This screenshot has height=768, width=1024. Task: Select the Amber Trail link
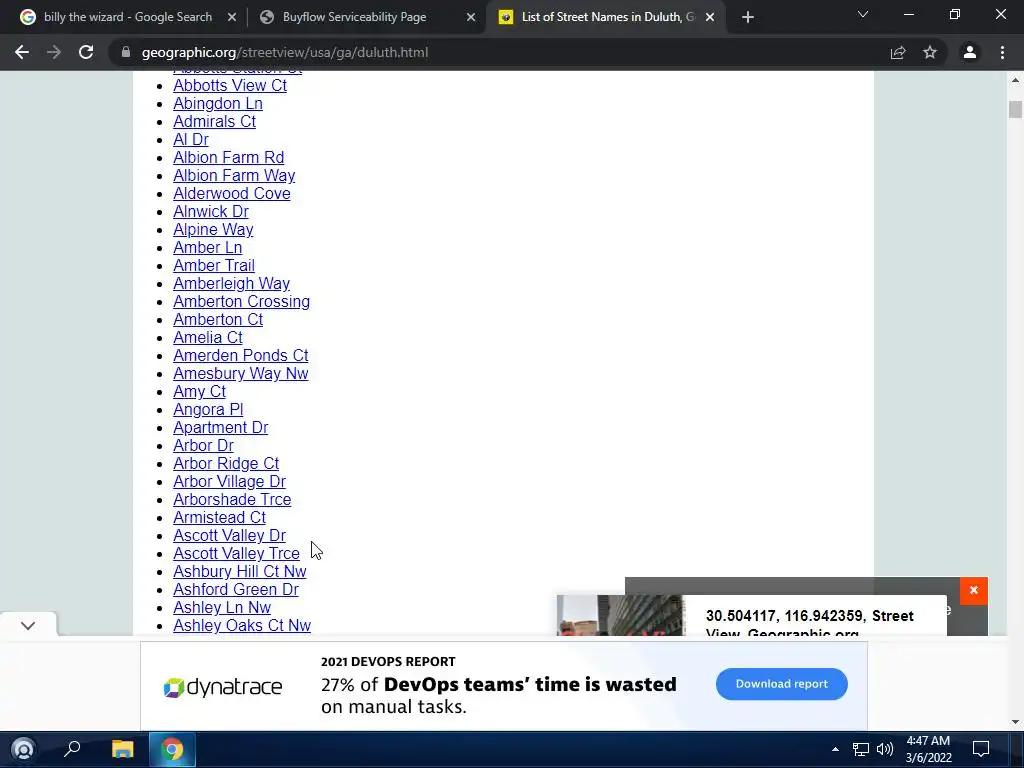point(214,265)
